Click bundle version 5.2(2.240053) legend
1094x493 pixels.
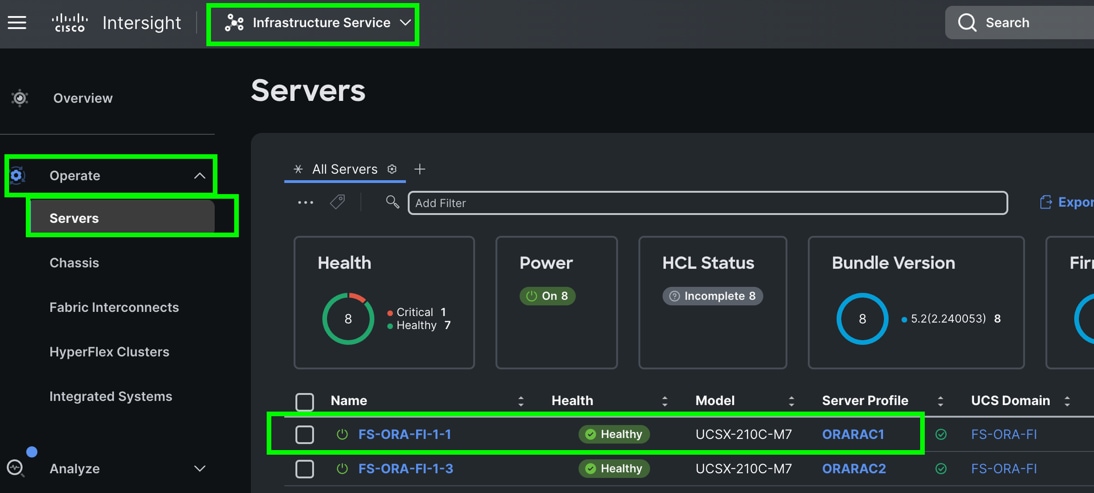(952, 319)
